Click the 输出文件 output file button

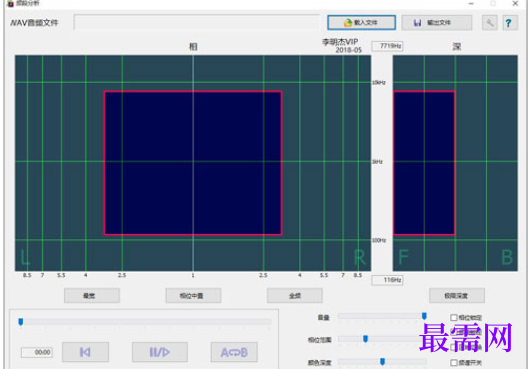[x=437, y=23]
